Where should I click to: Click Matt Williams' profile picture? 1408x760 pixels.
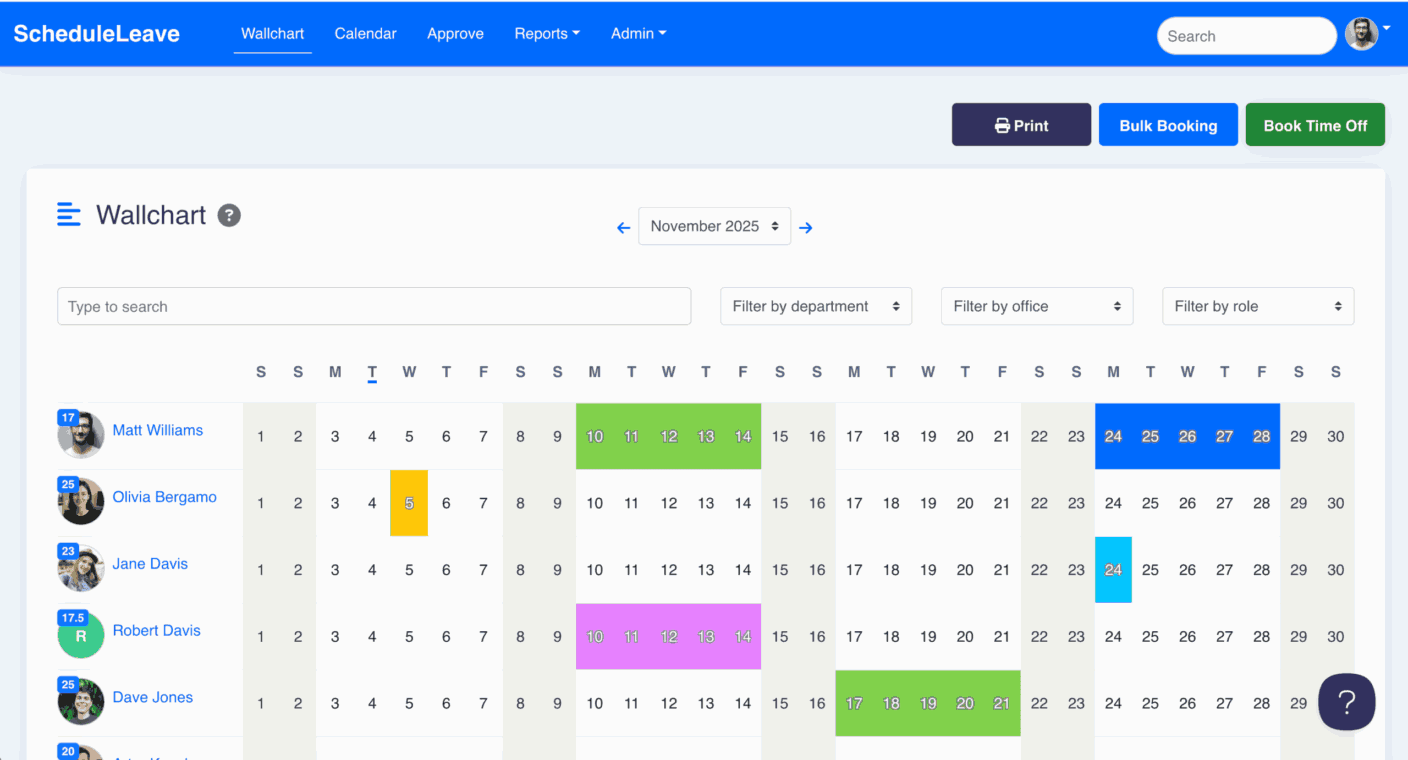pos(81,435)
